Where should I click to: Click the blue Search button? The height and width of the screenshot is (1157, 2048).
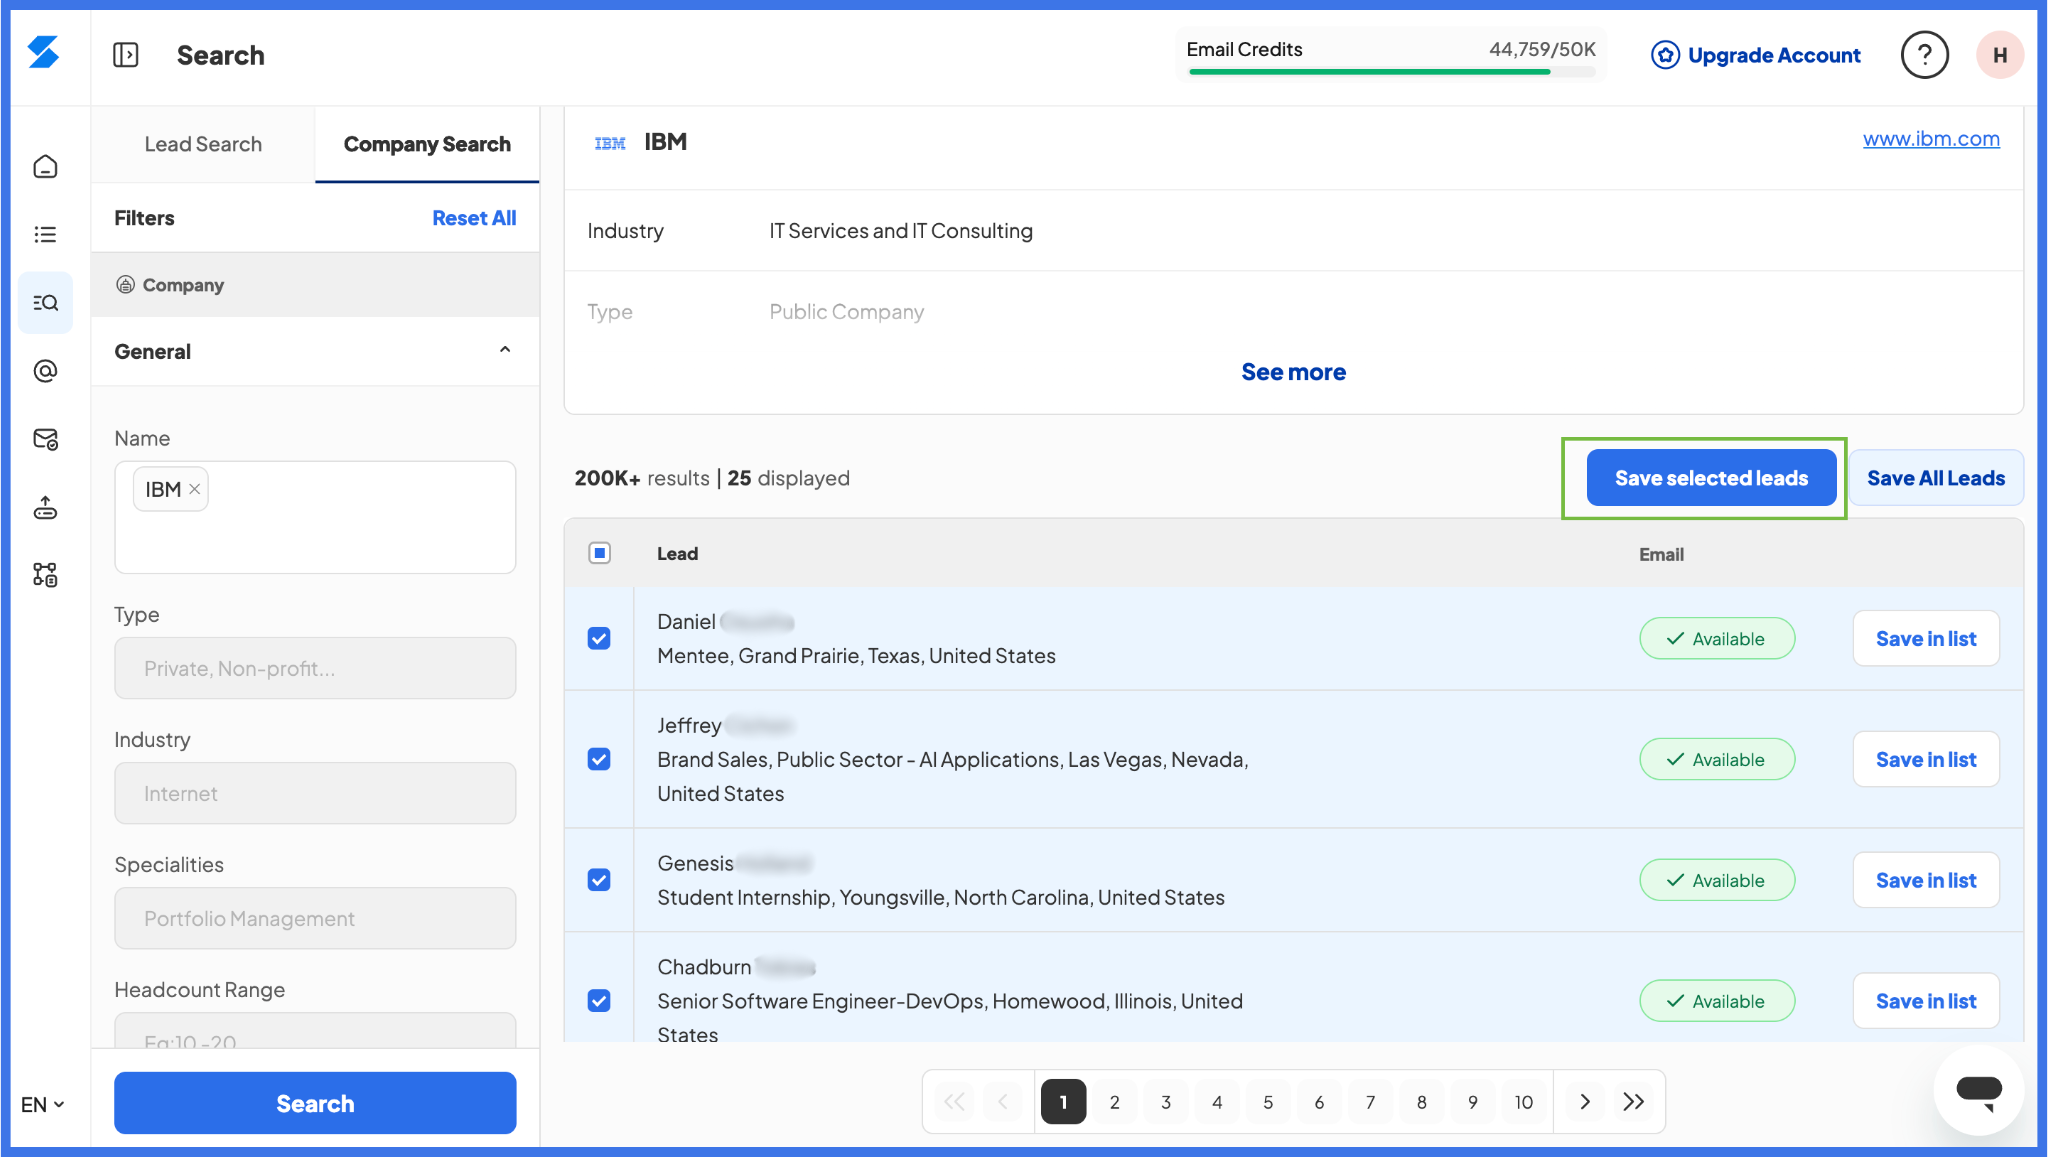(315, 1103)
